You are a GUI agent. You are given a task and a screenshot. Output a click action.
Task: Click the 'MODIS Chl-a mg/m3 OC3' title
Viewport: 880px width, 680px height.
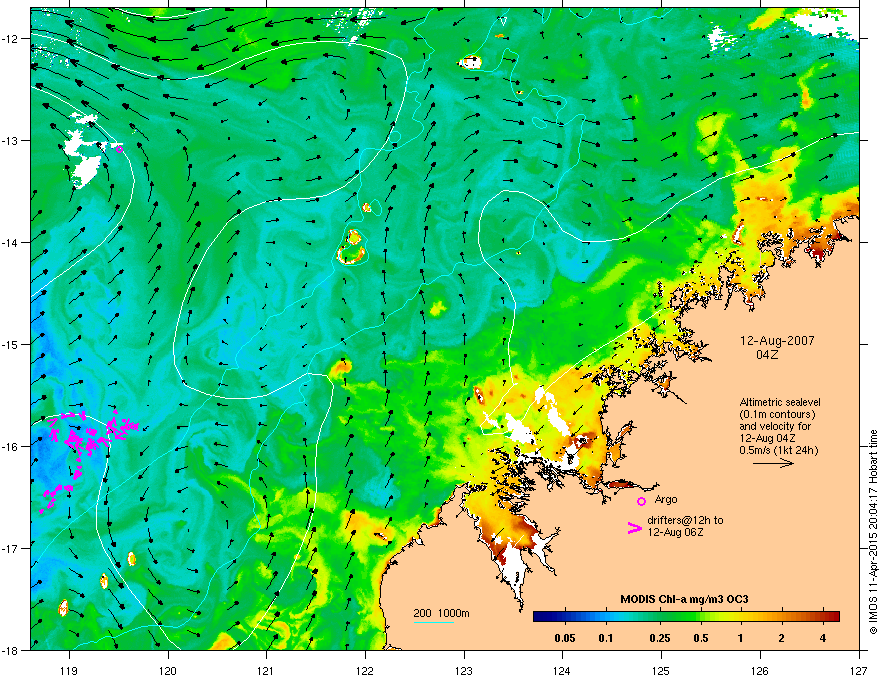pos(684,599)
